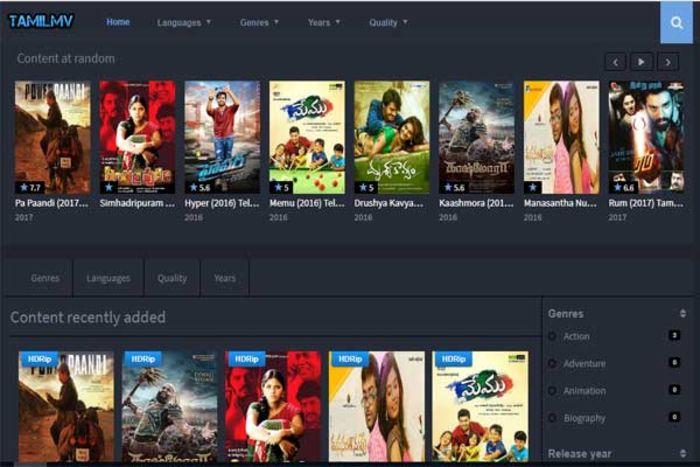Image resolution: width=700 pixels, height=467 pixels.
Task: Switch to the Languages tab
Action: tap(108, 278)
